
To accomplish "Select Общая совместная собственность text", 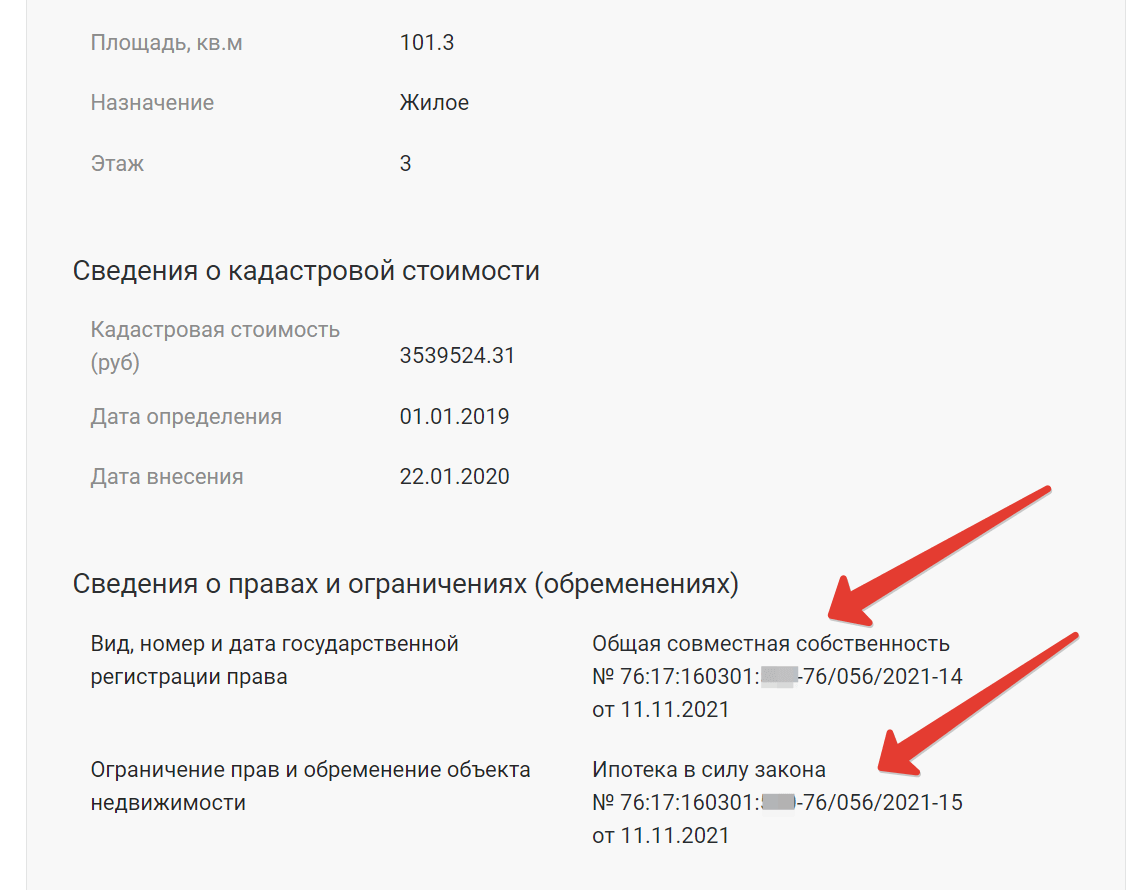I will click(x=771, y=644).
